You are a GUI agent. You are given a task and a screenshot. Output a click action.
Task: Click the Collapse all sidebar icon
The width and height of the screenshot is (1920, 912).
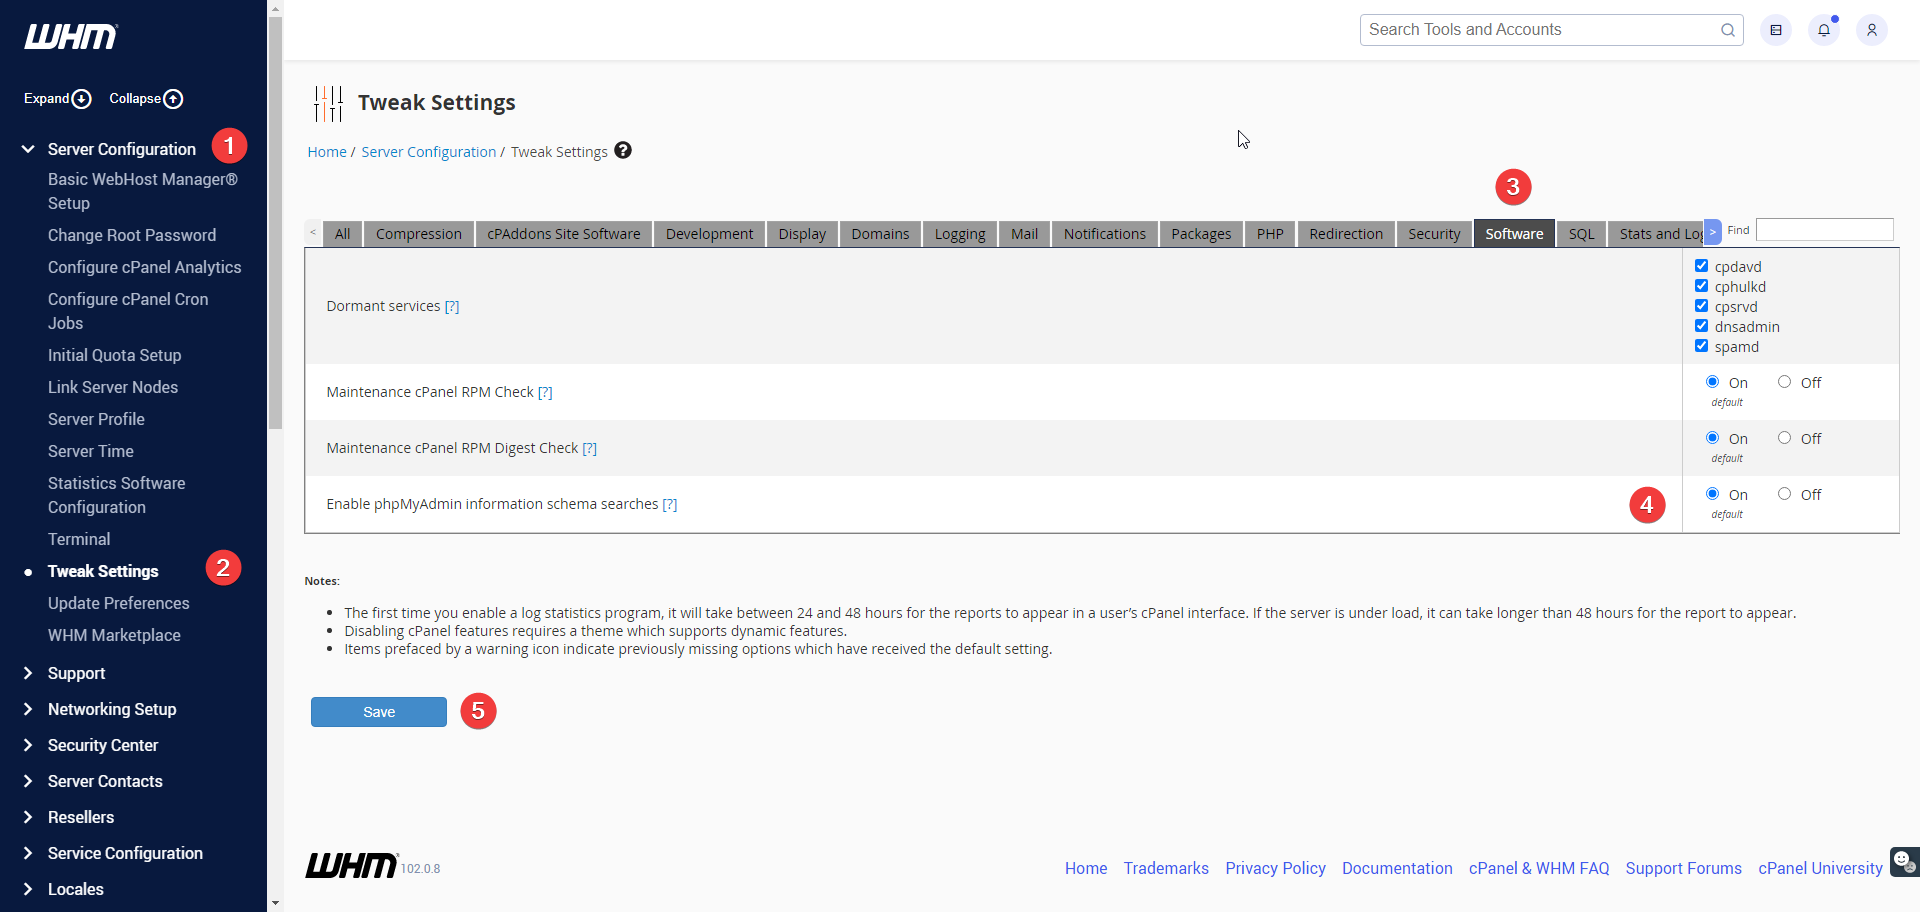click(x=173, y=99)
